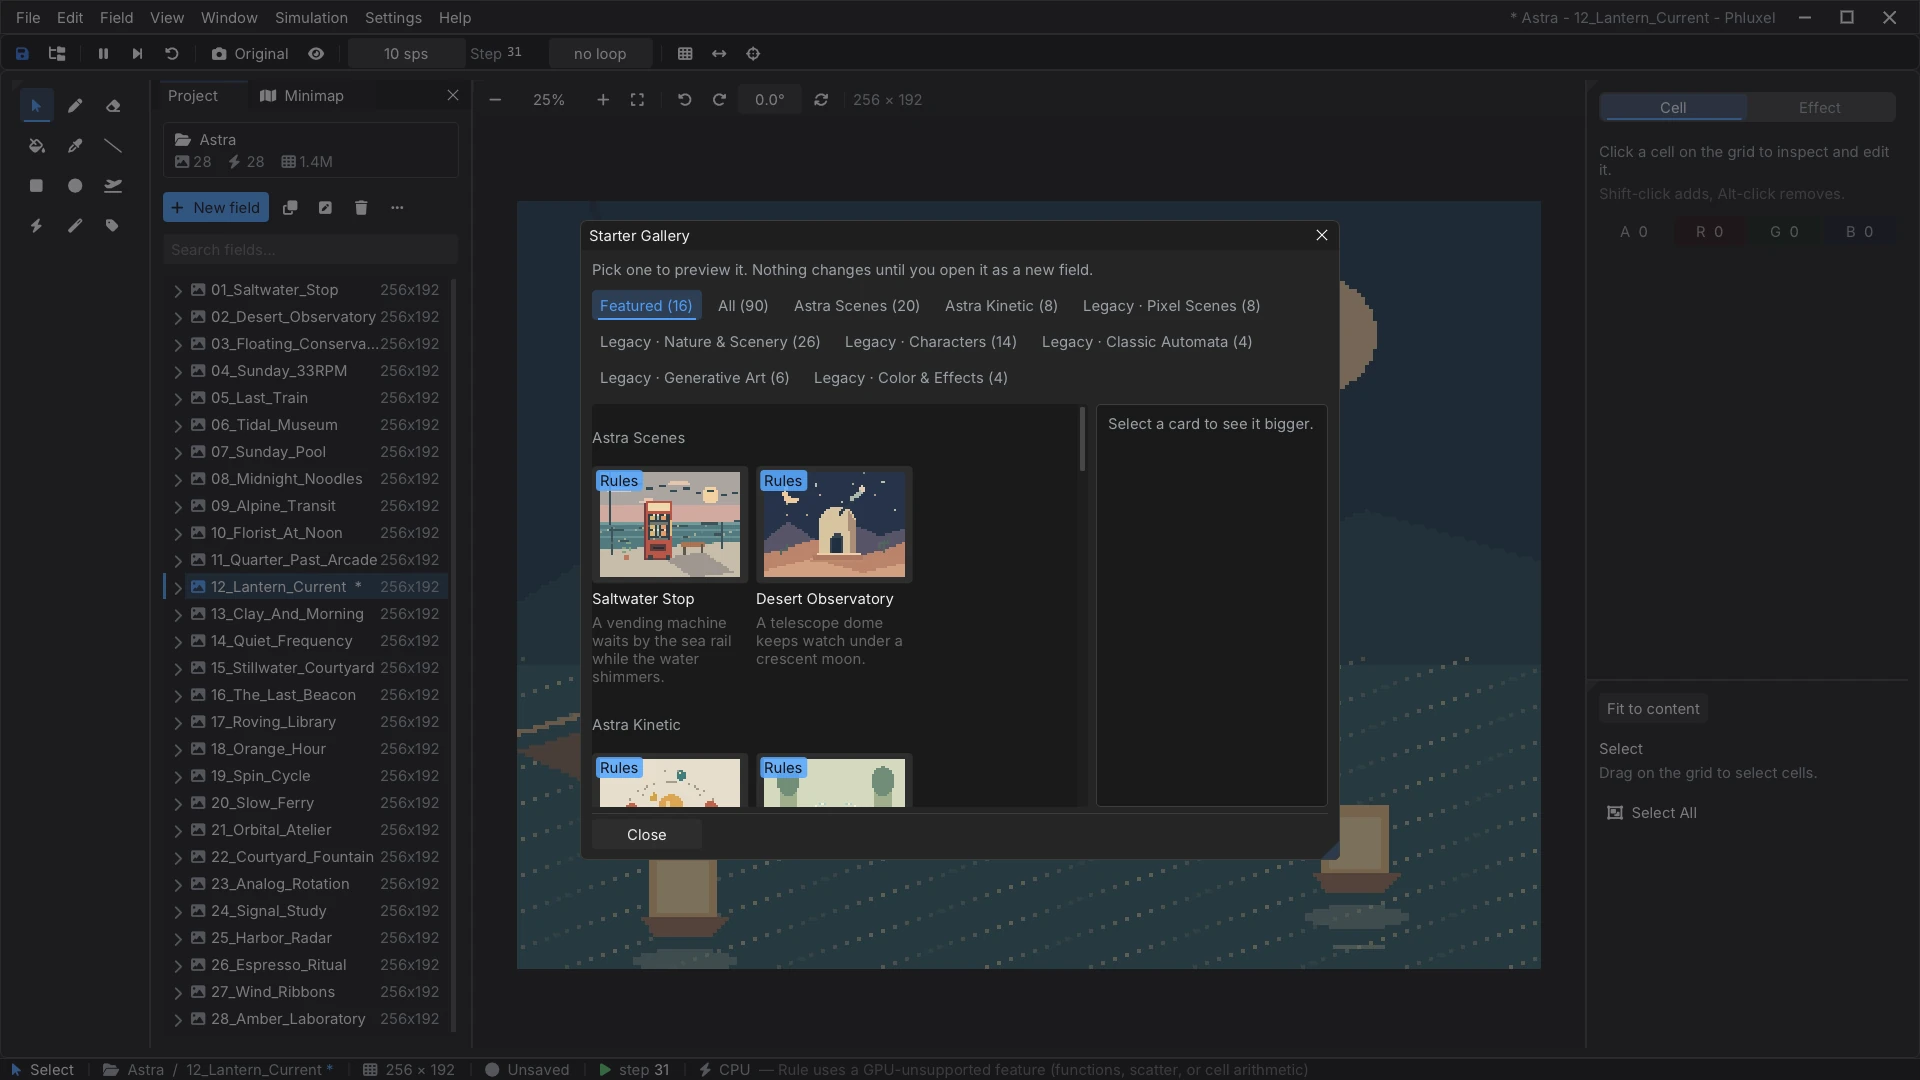Click the New field button
This screenshot has width=1920, height=1080.
point(216,208)
